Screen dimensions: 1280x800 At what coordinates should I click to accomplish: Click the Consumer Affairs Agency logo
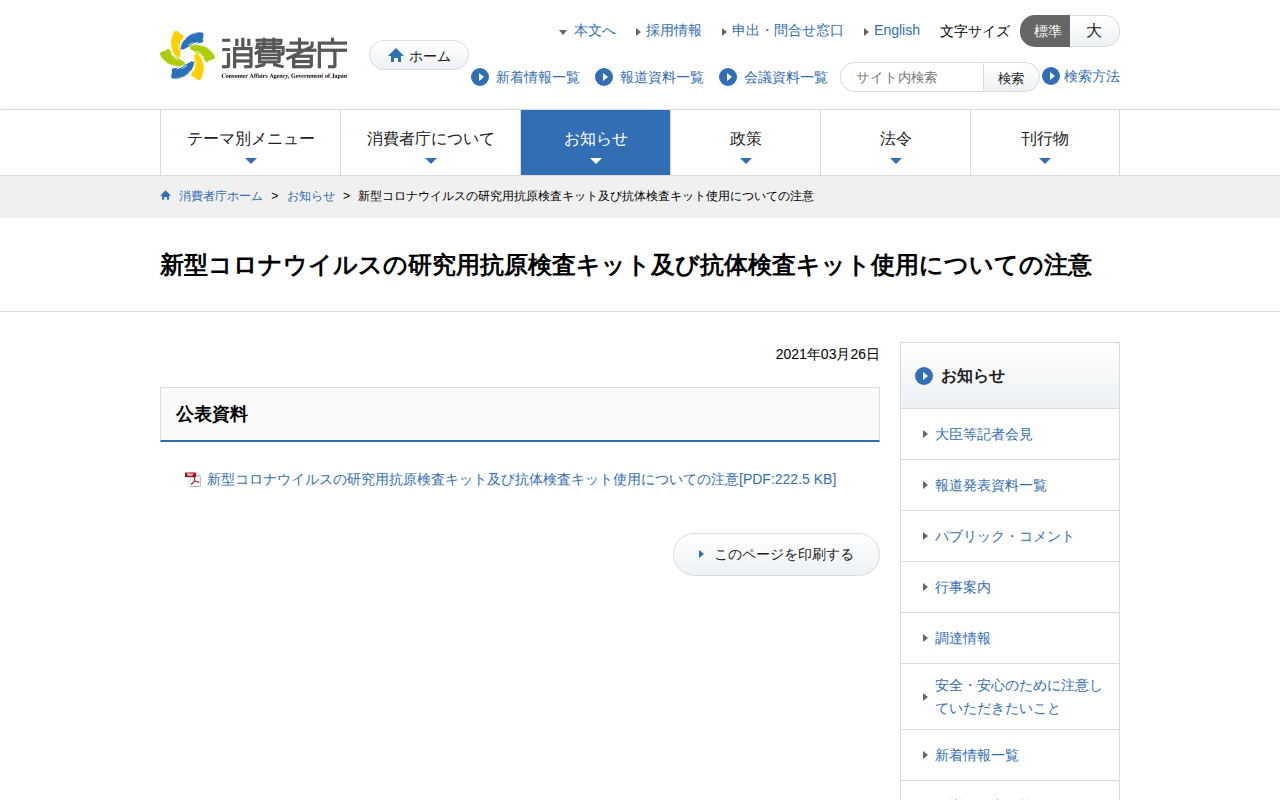254,55
